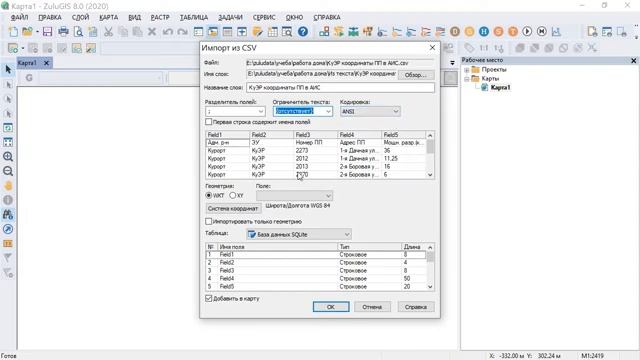
Task: Click the network nodes toolbar icon
Action: coord(324,31)
